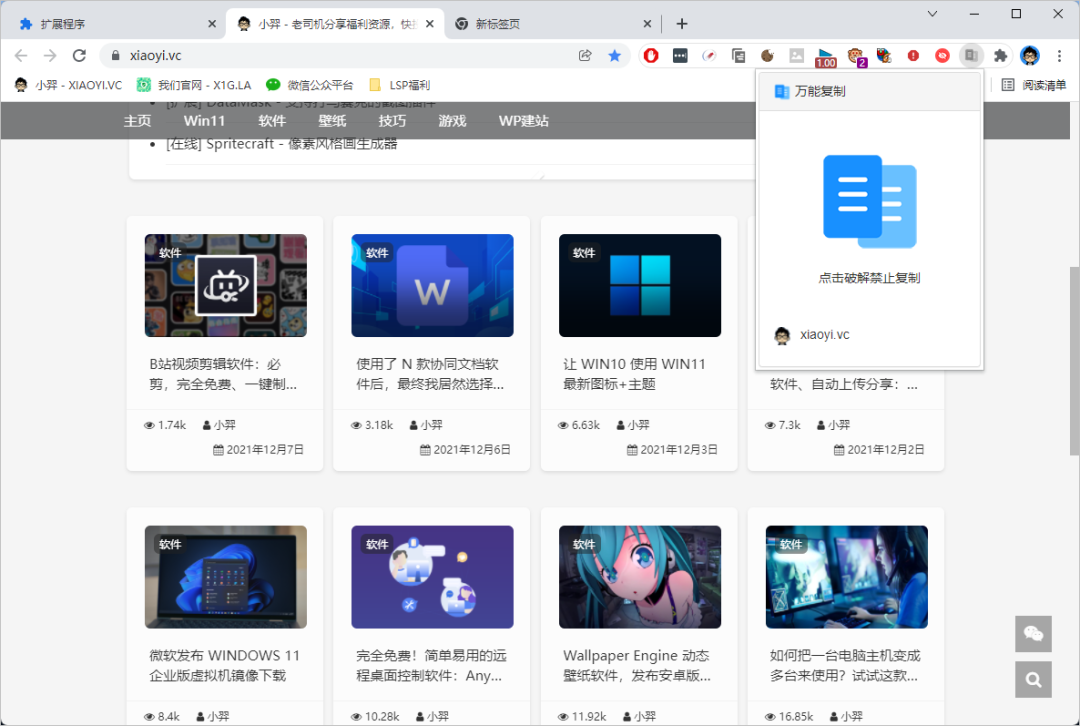
Task: Click the page's vertical scrollbar thumb
Action: click(1074, 360)
